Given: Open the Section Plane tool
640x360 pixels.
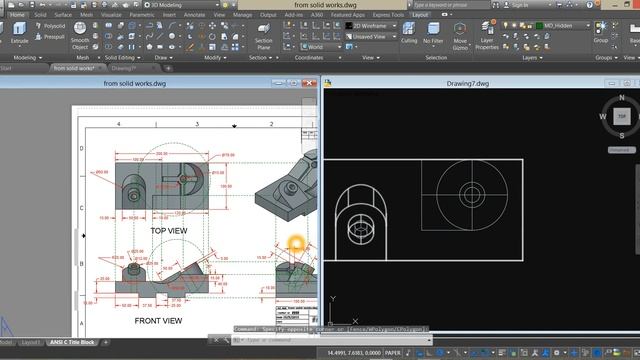Looking at the screenshot, I should (x=264, y=36).
